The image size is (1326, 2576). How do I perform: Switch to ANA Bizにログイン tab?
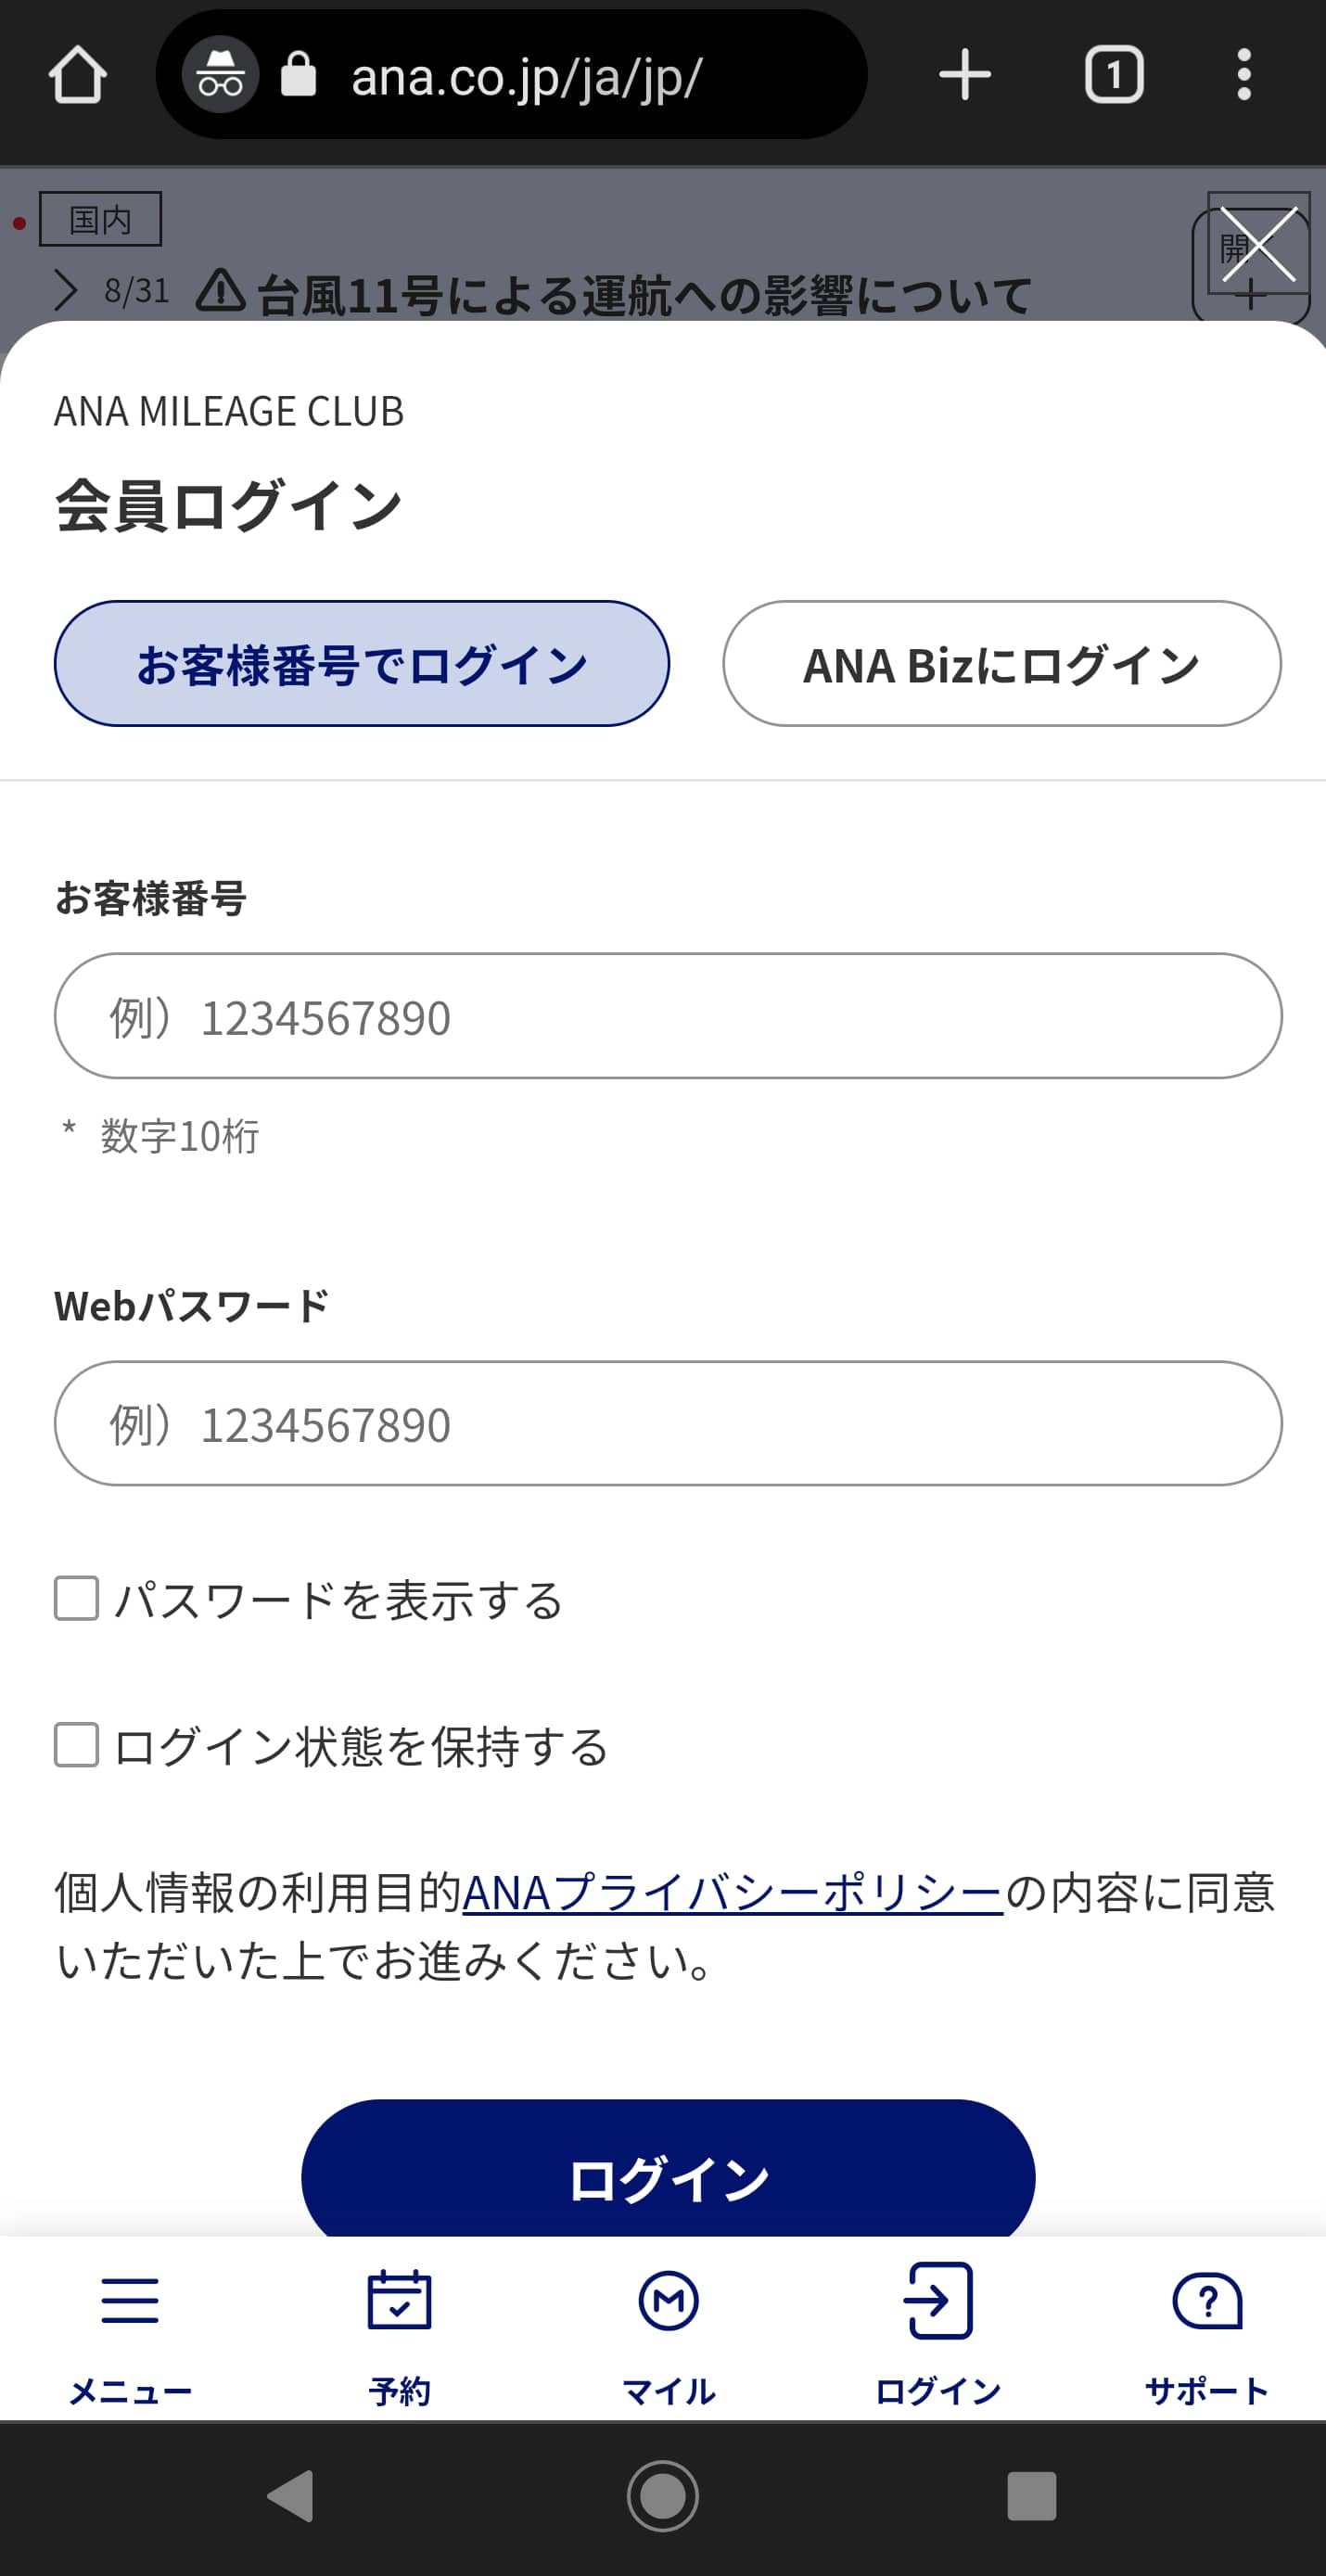(x=1001, y=664)
